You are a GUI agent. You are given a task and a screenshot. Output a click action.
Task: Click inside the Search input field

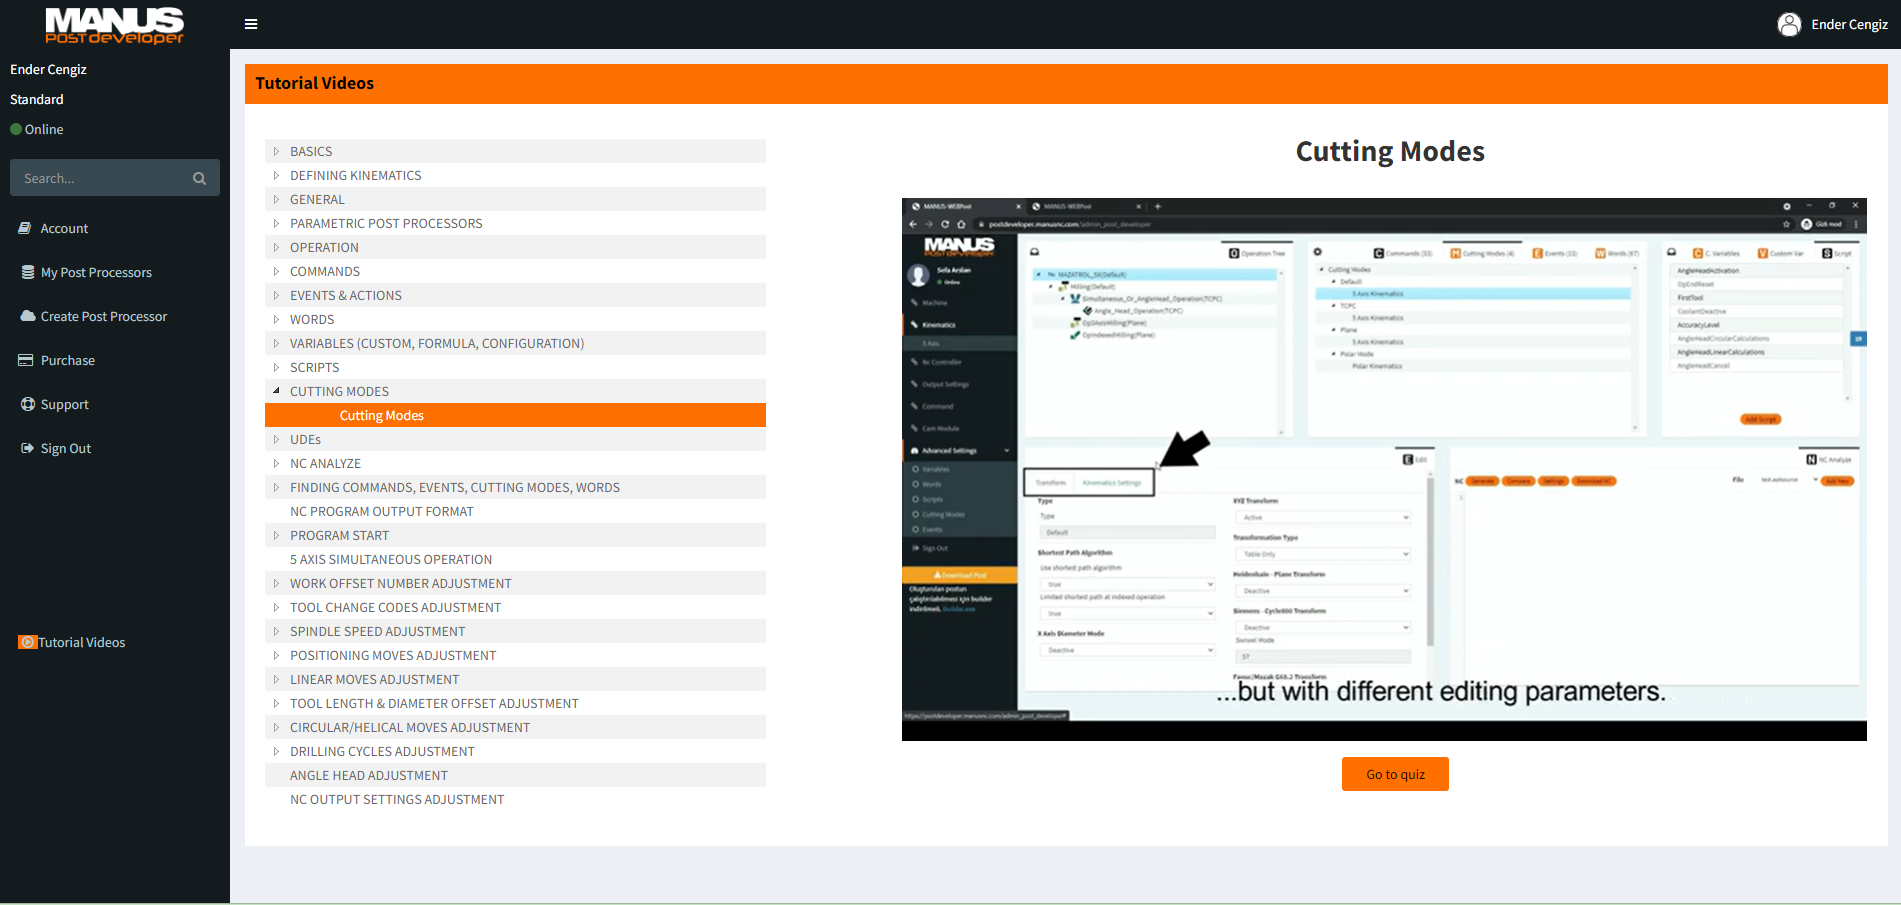(100, 178)
